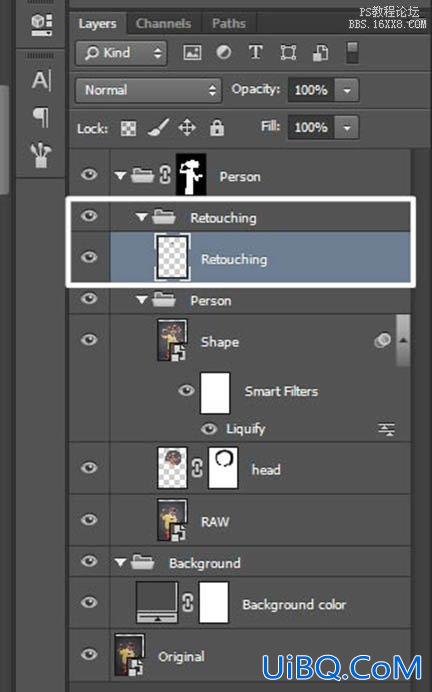Filter layers by type (T icon)
The width and height of the screenshot is (432, 692).
click(x=255, y=53)
